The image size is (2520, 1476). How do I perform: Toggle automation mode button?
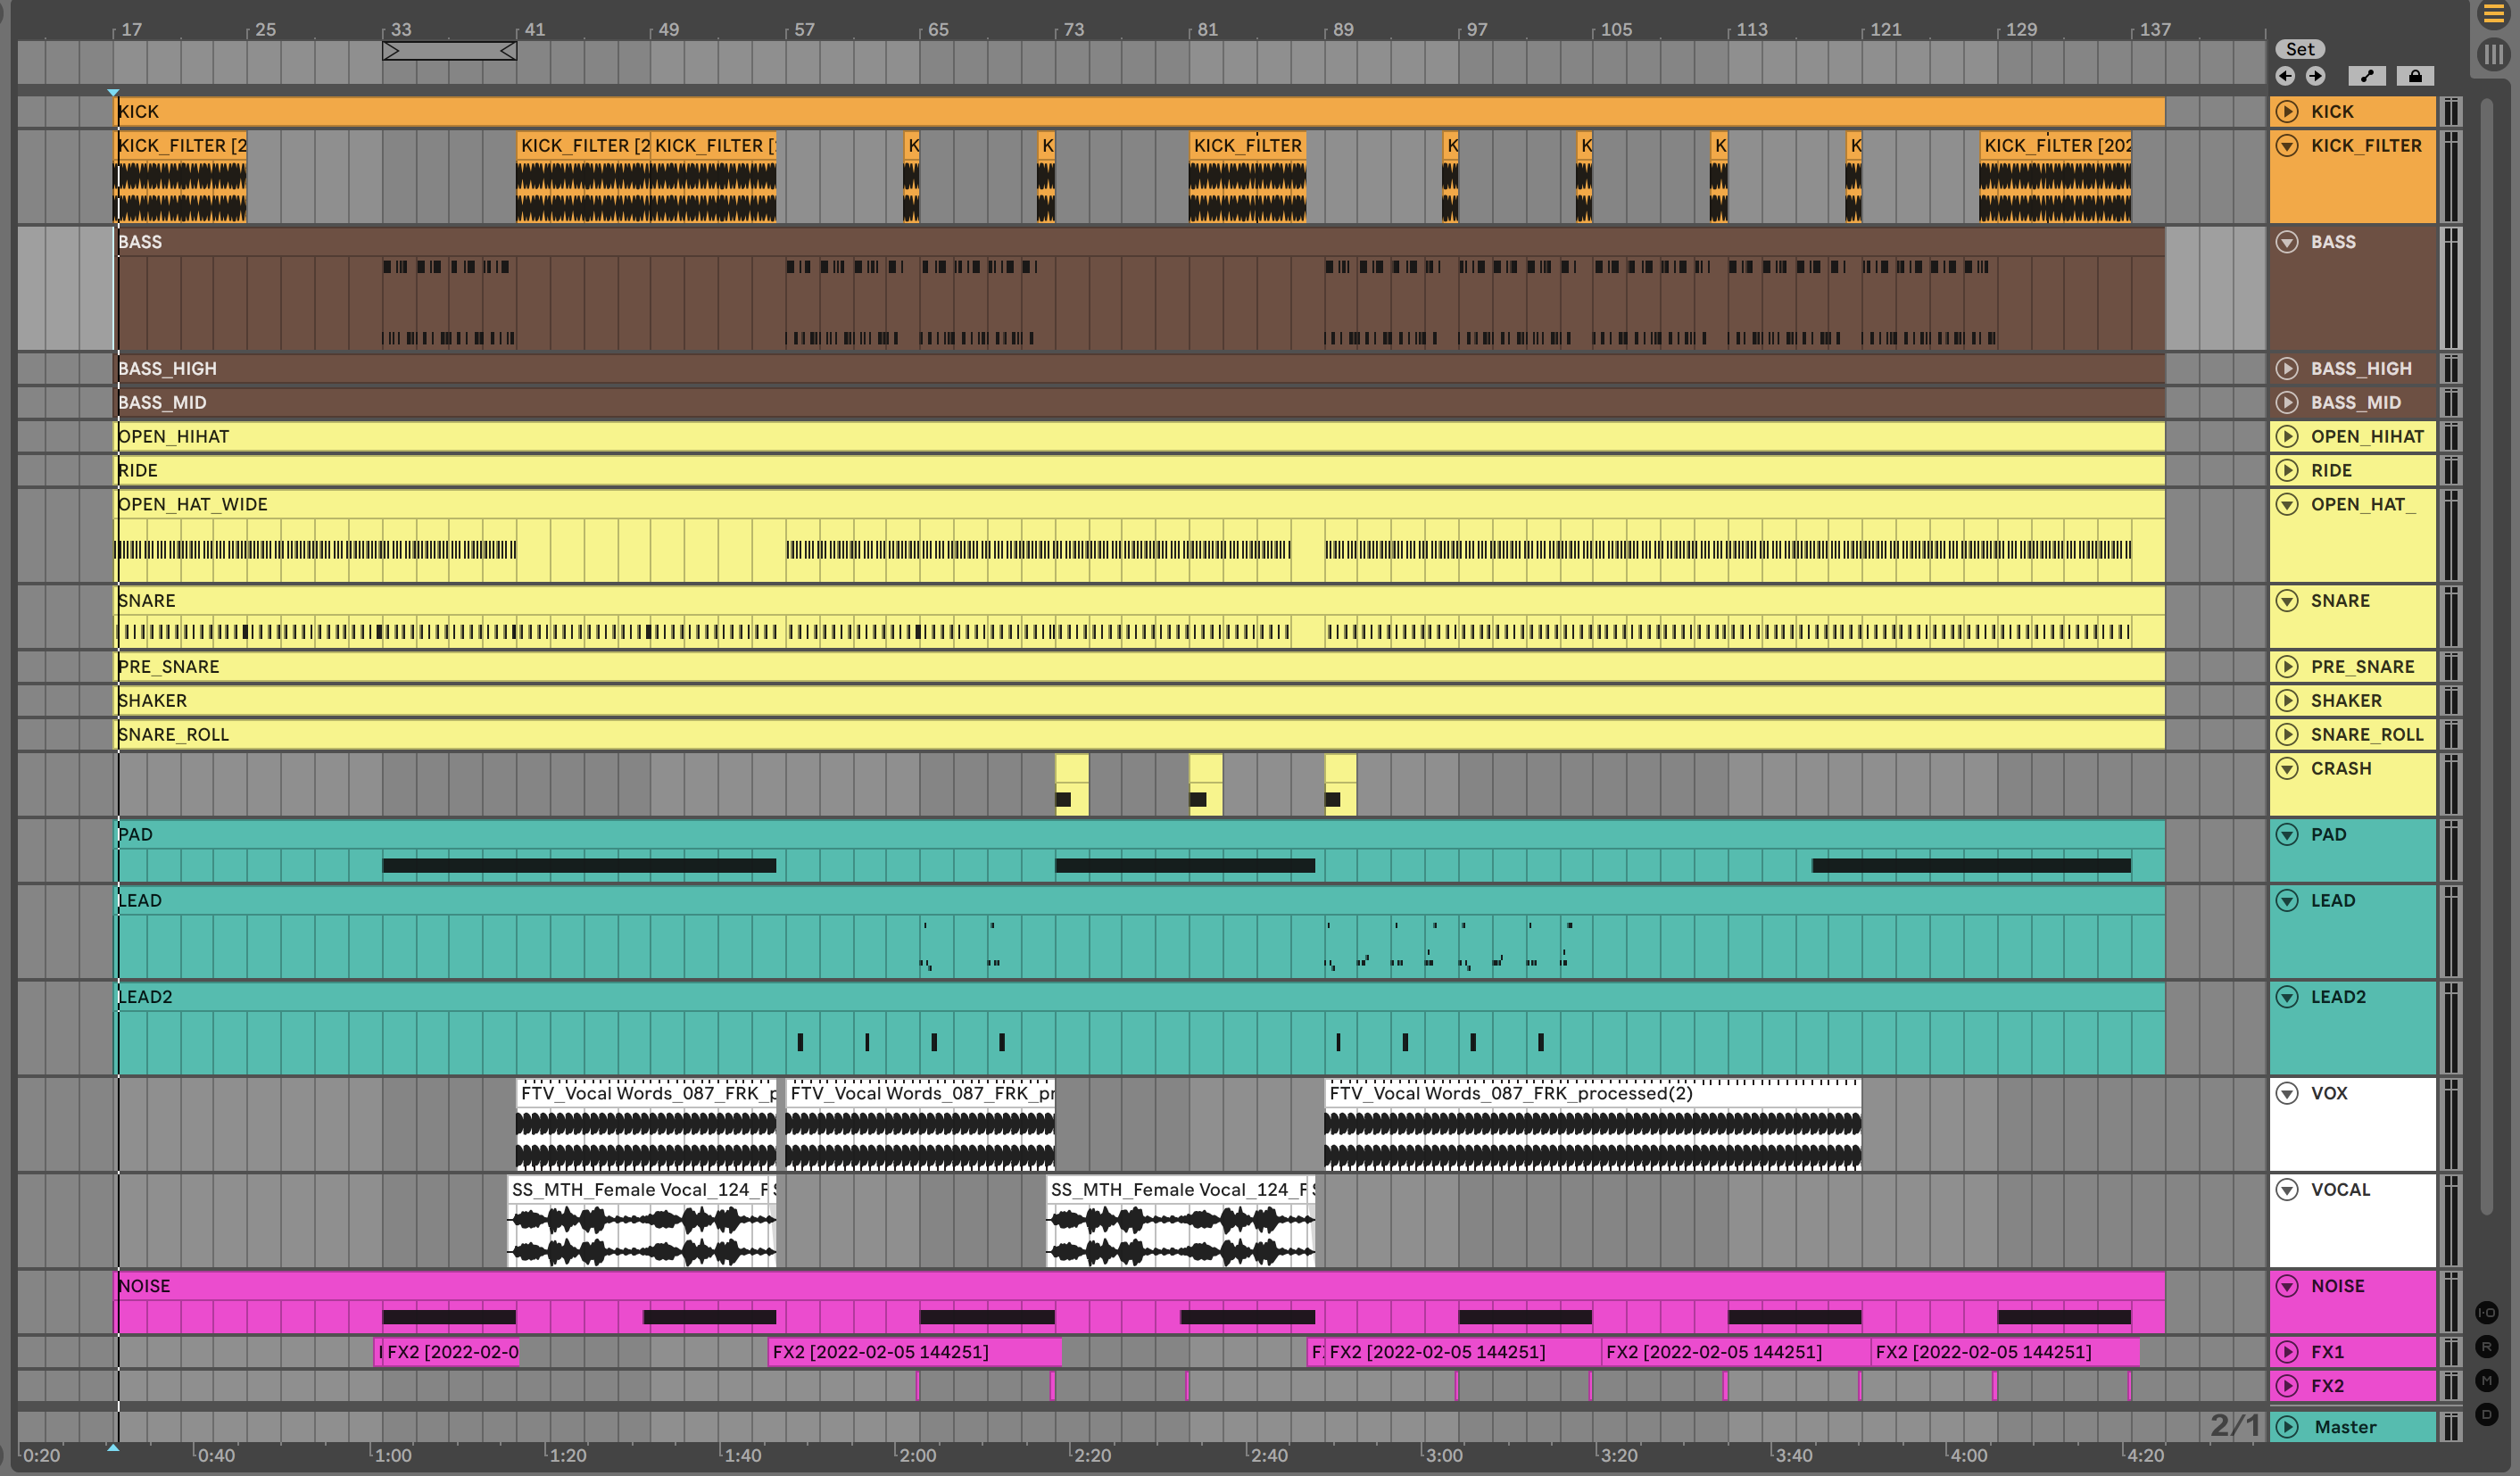(x=2367, y=76)
